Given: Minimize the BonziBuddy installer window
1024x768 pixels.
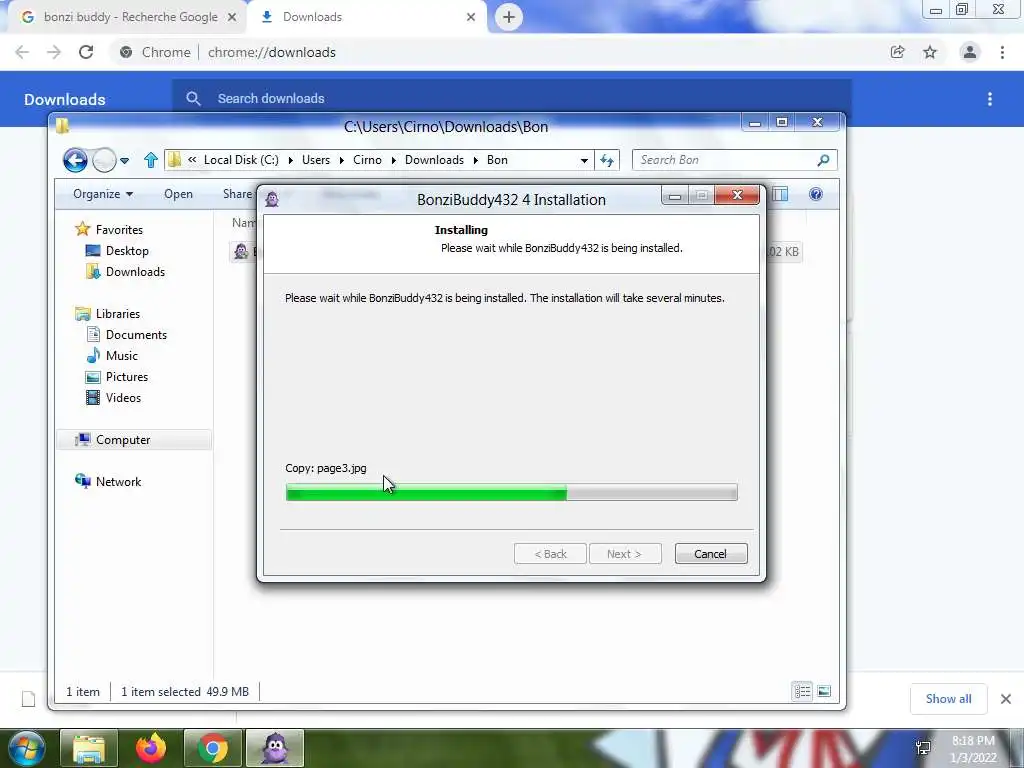Looking at the screenshot, I should click(x=675, y=195).
